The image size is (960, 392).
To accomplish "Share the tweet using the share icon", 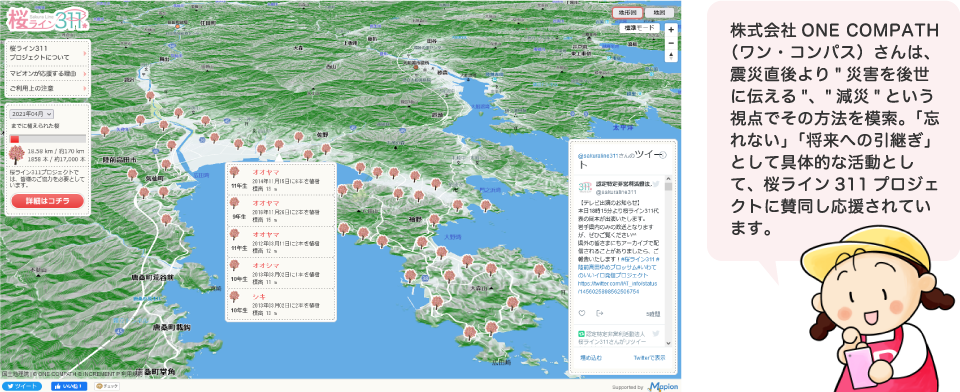I will 600,314.
